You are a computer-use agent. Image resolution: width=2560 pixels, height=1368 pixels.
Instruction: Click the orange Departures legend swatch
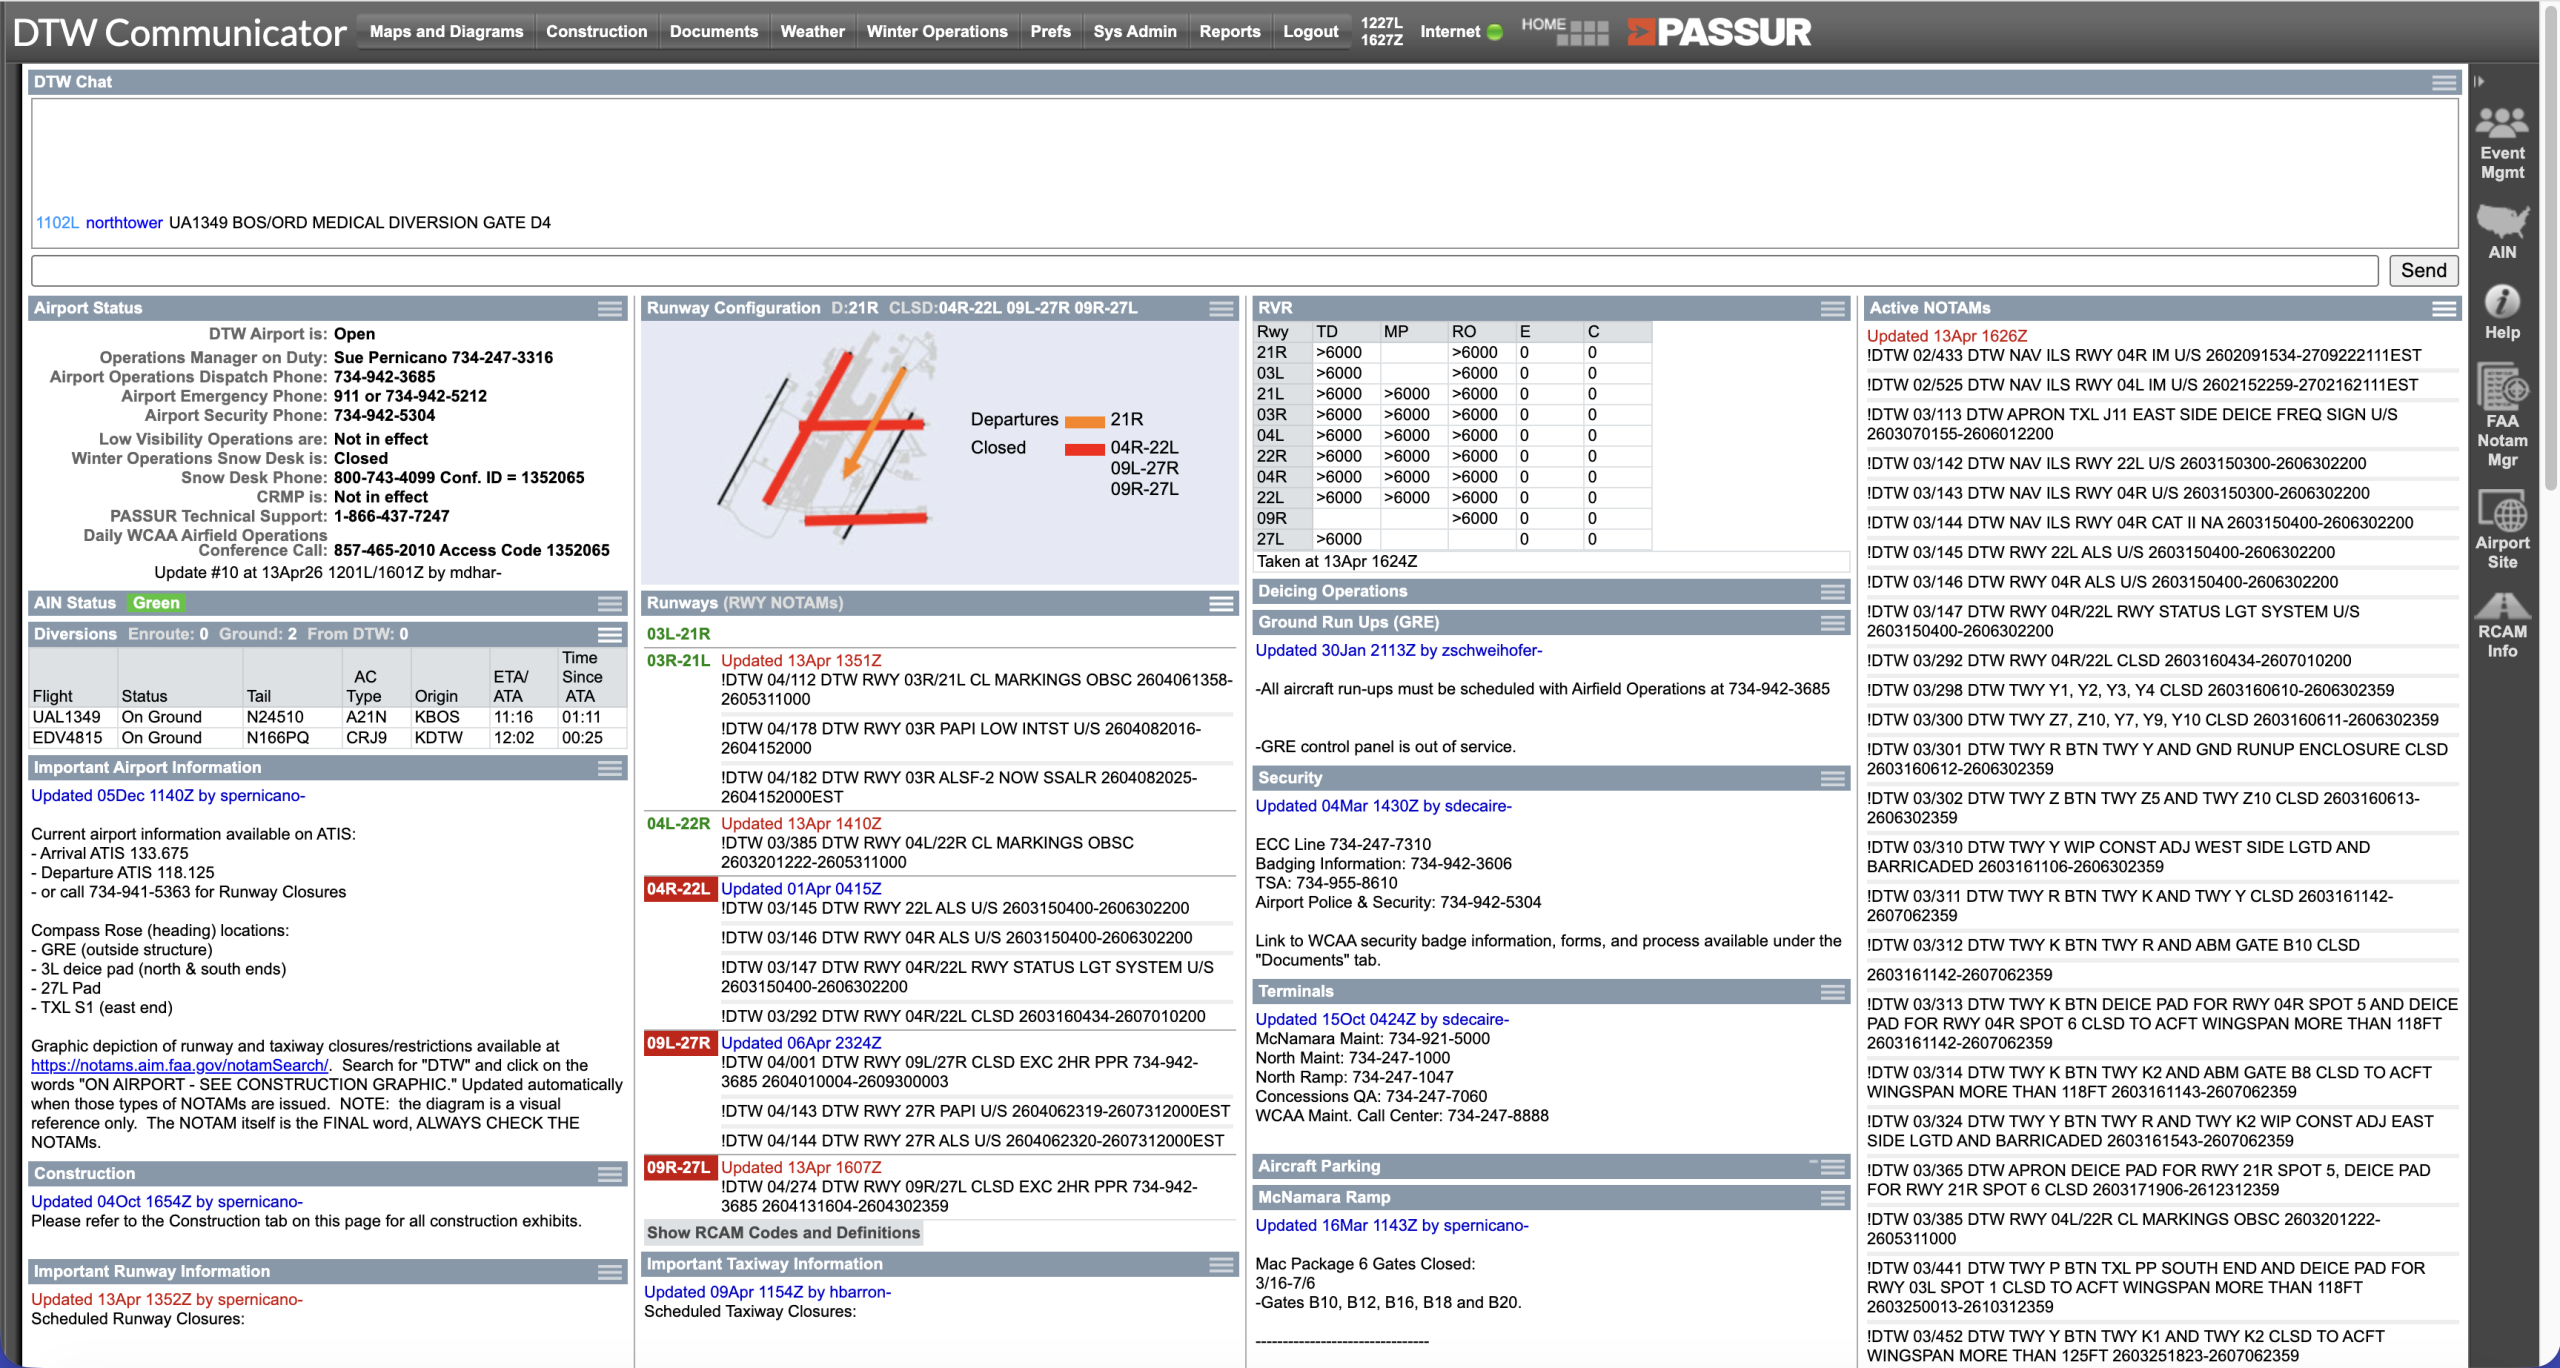(x=1084, y=421)
